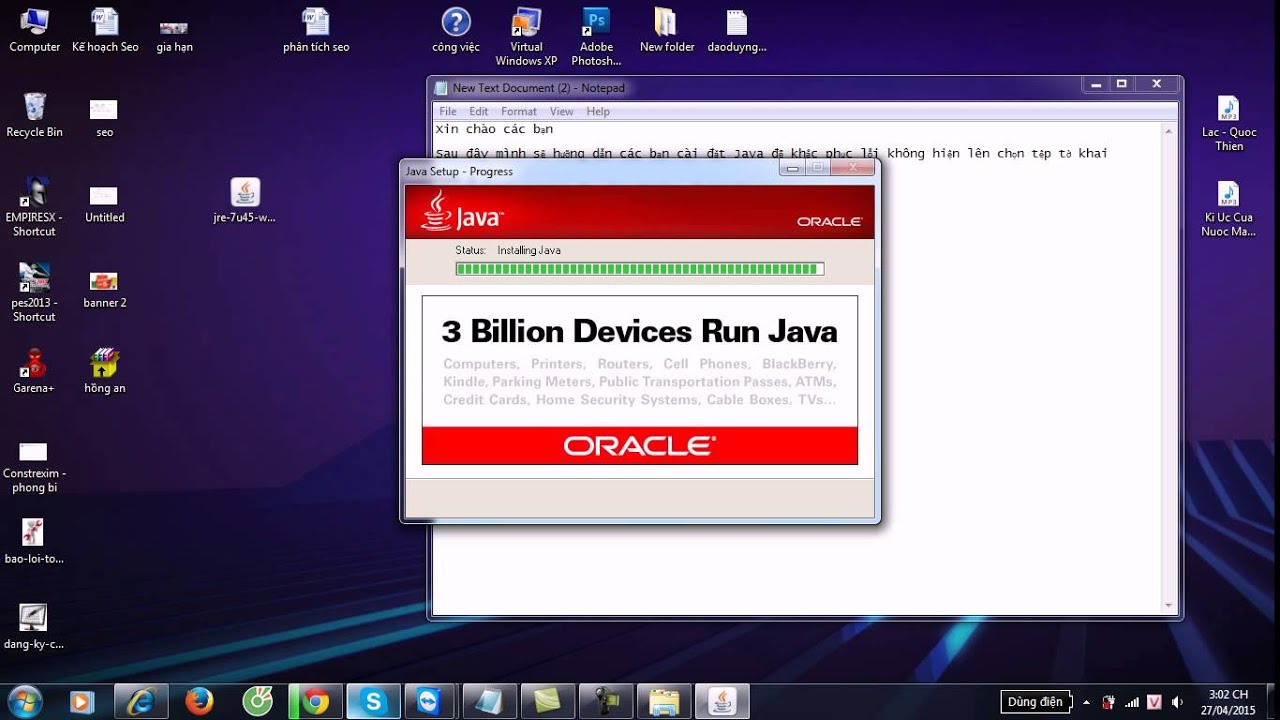Click the Dùng điện power indicator
This screenshot has width=1280, height=720.
[1036, 702]
